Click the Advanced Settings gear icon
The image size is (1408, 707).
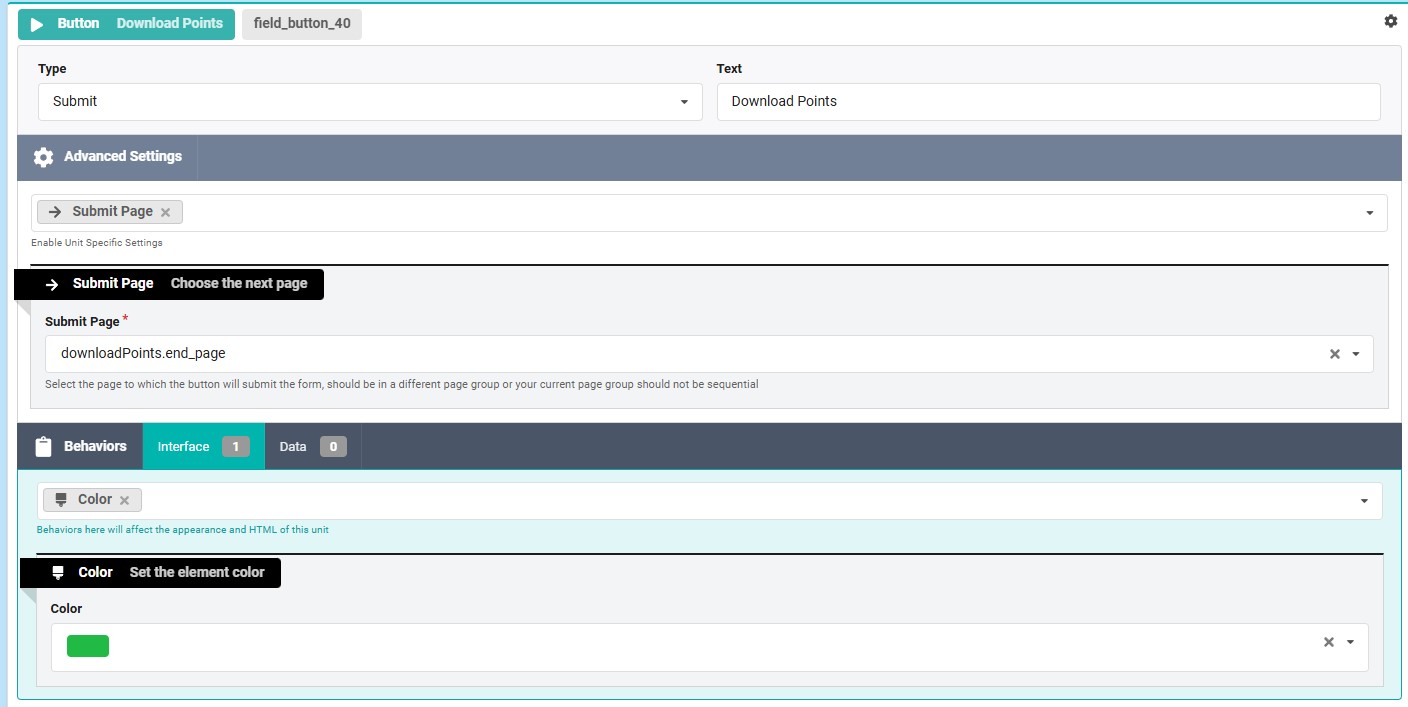[43, 157]
